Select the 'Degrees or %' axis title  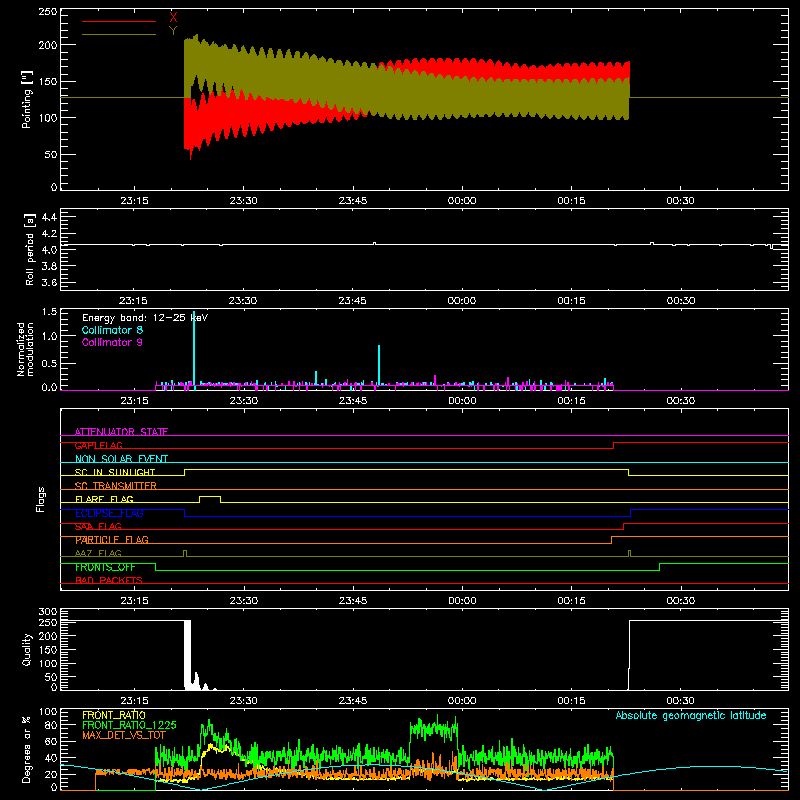27,750
